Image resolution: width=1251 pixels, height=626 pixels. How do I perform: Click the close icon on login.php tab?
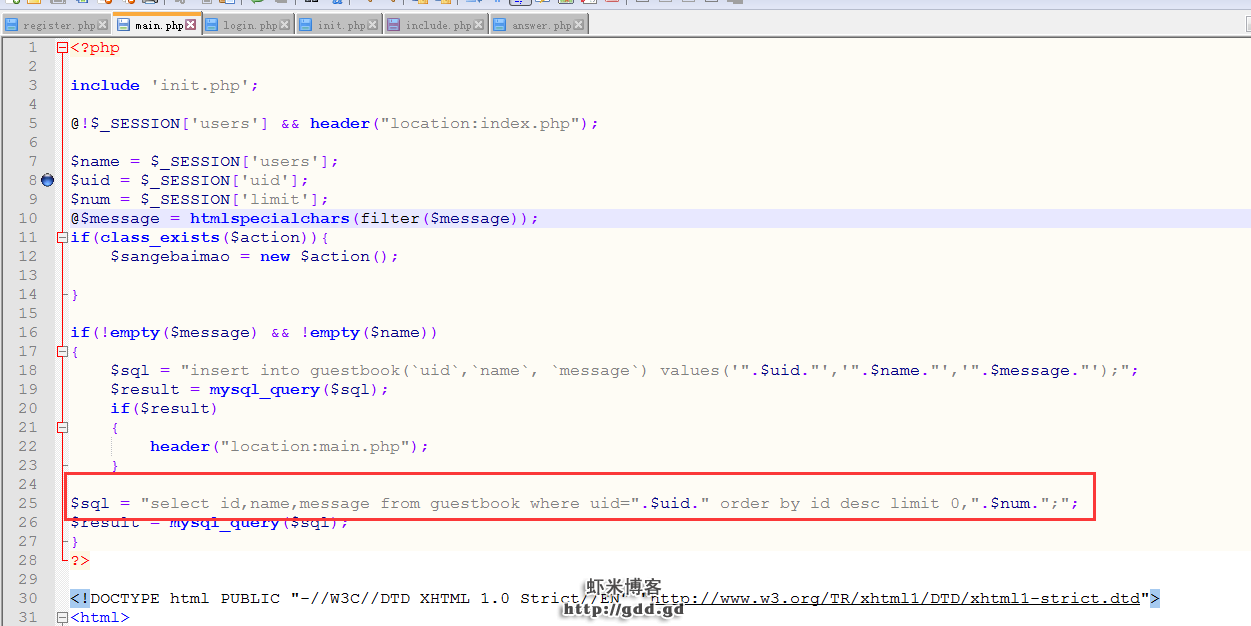tap(285, 25)
